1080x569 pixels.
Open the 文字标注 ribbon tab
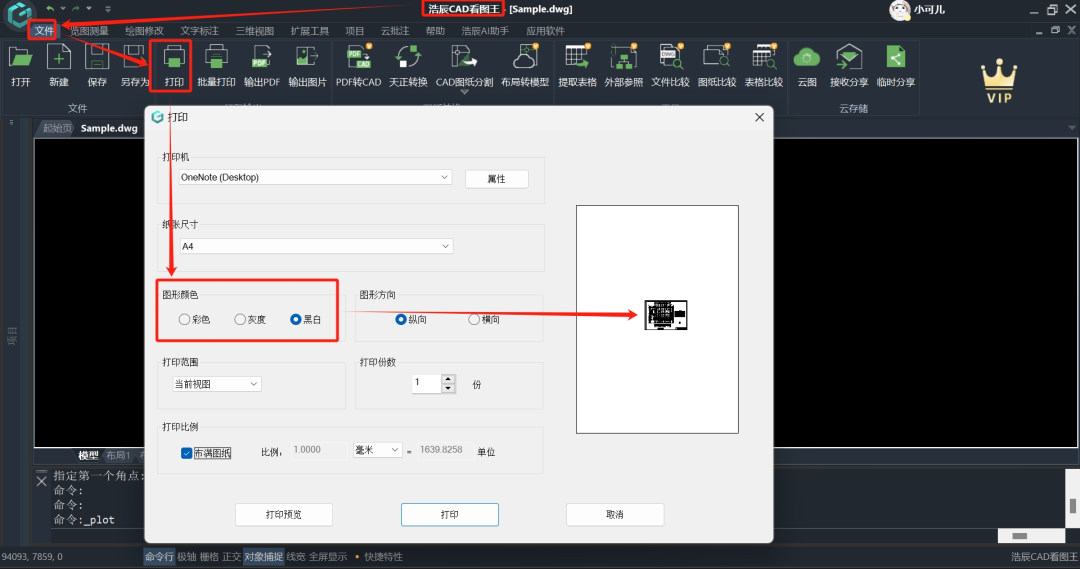pos(199,30)
